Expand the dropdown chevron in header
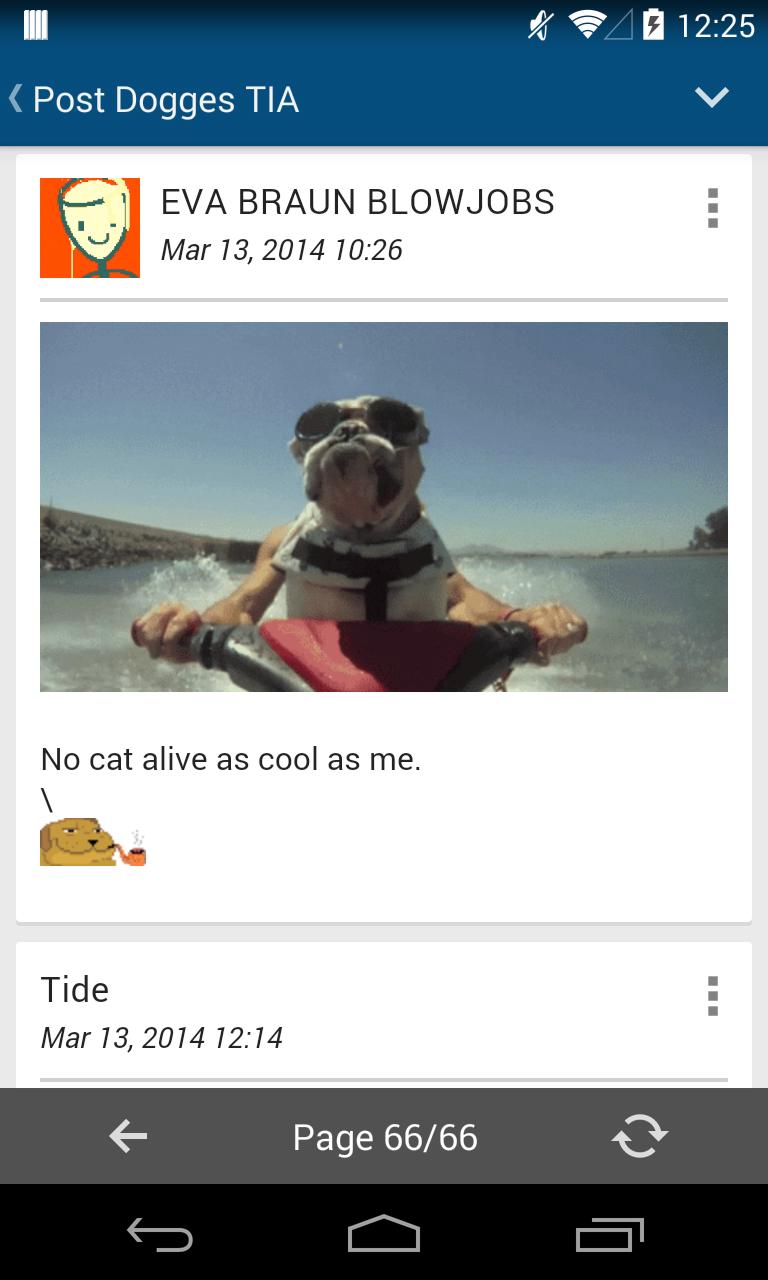The image size is (768, 1280). [x=712, y=97]
